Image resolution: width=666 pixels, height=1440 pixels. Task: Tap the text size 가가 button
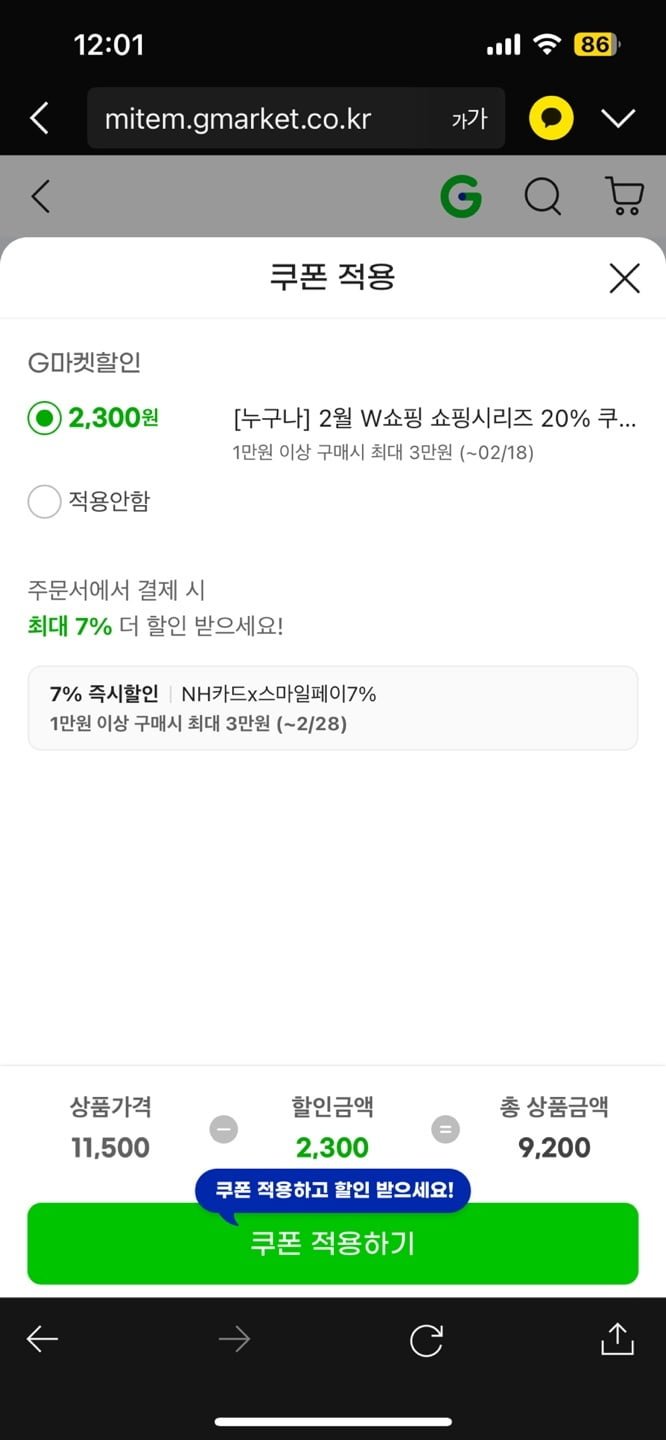coord(469,120)
